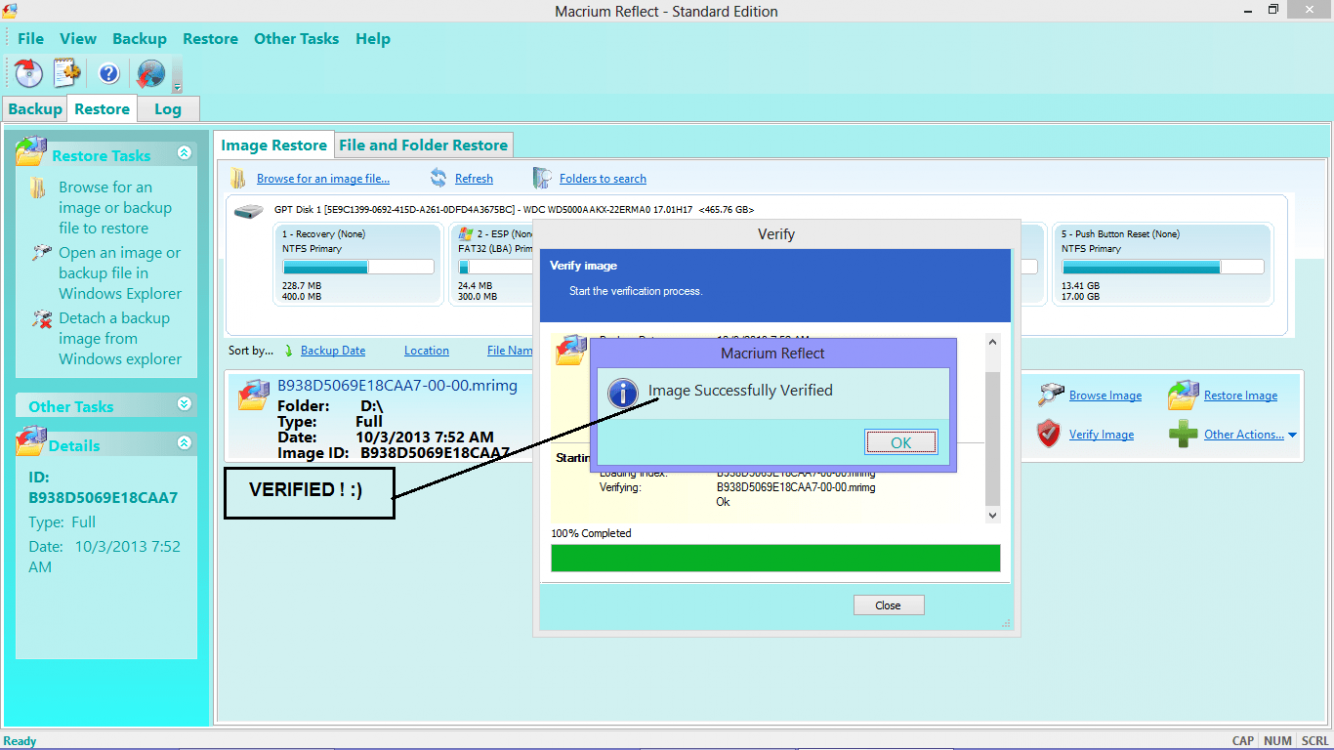Click the Refresh arrows icon
The image size is (1334, 750).
coord(438,178)
